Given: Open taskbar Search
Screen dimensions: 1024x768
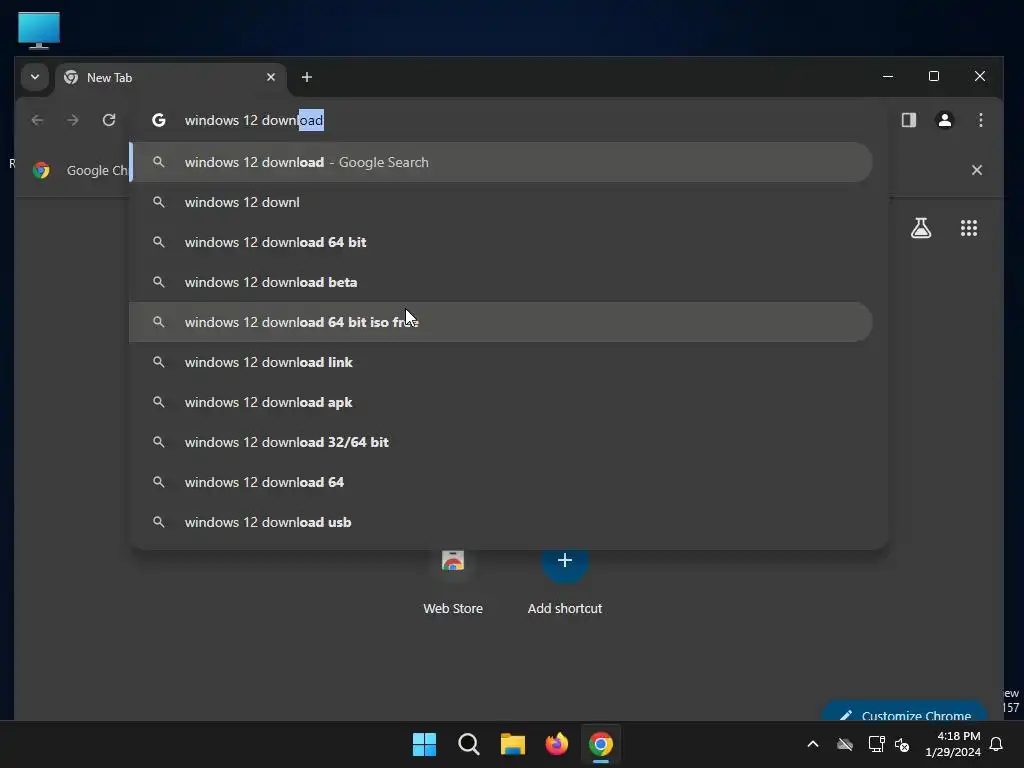Looking at the screenshot, I should click(x=468, y=744).
